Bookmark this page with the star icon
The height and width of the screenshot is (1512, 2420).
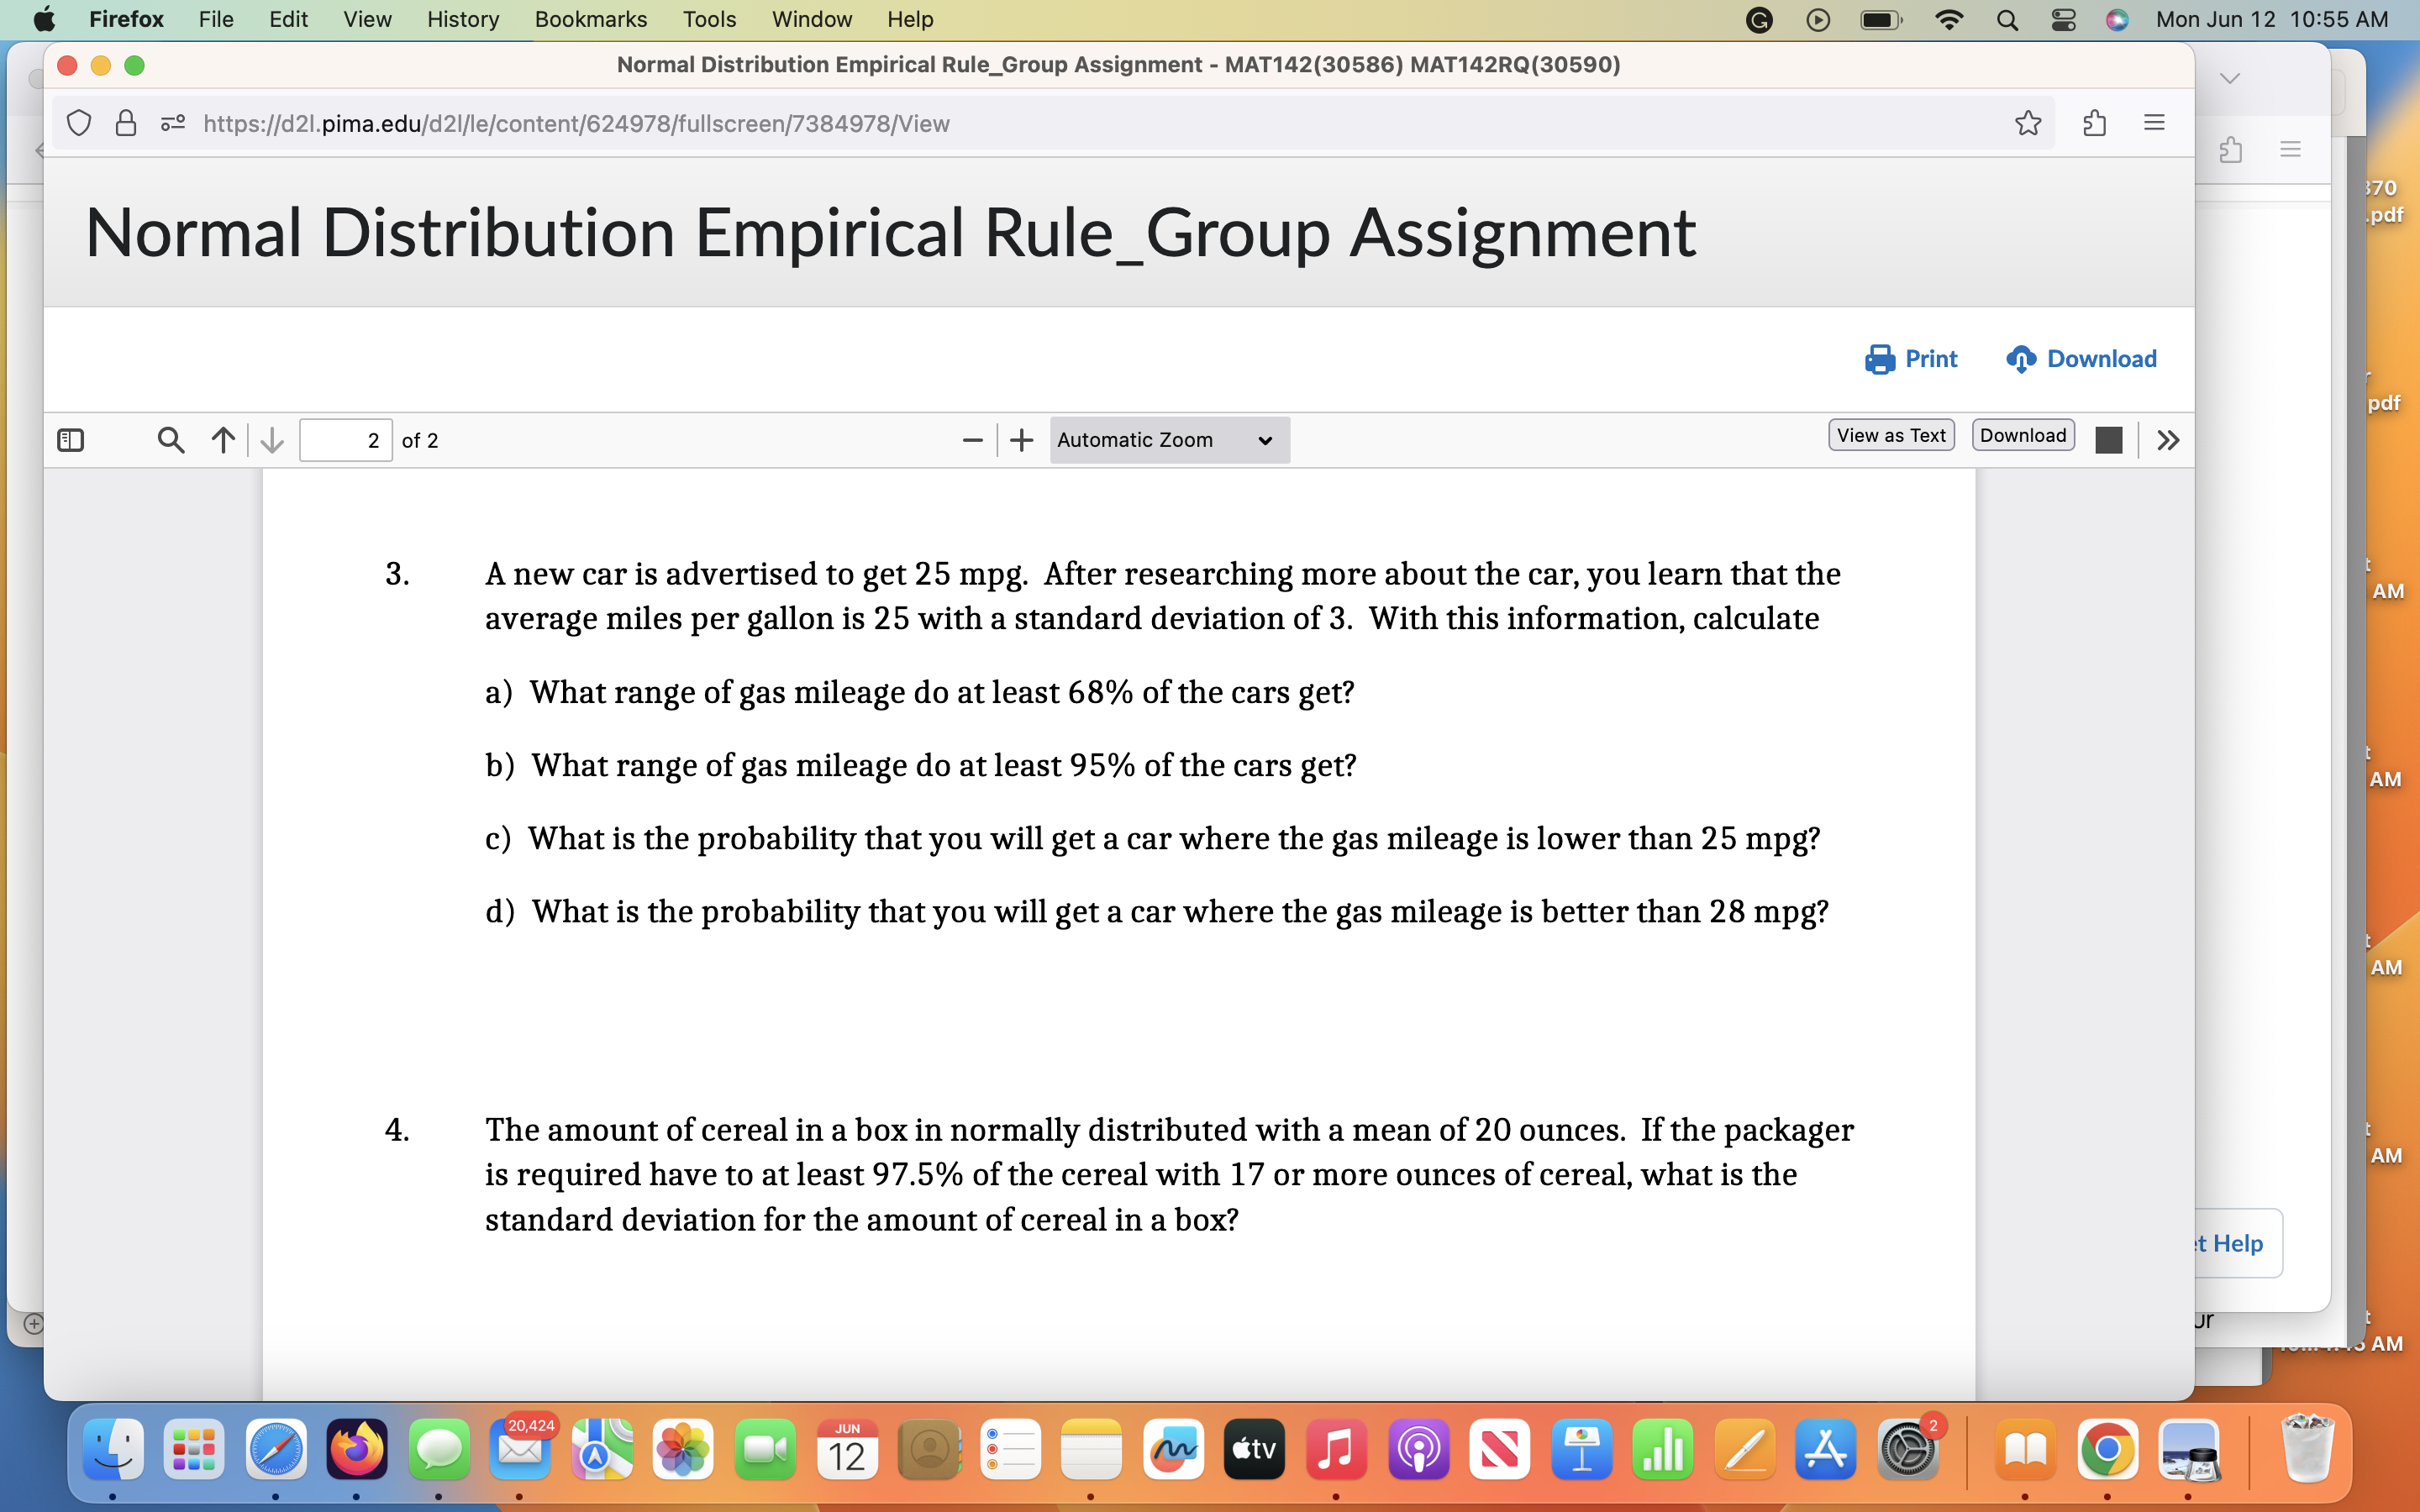(2026, 123)
